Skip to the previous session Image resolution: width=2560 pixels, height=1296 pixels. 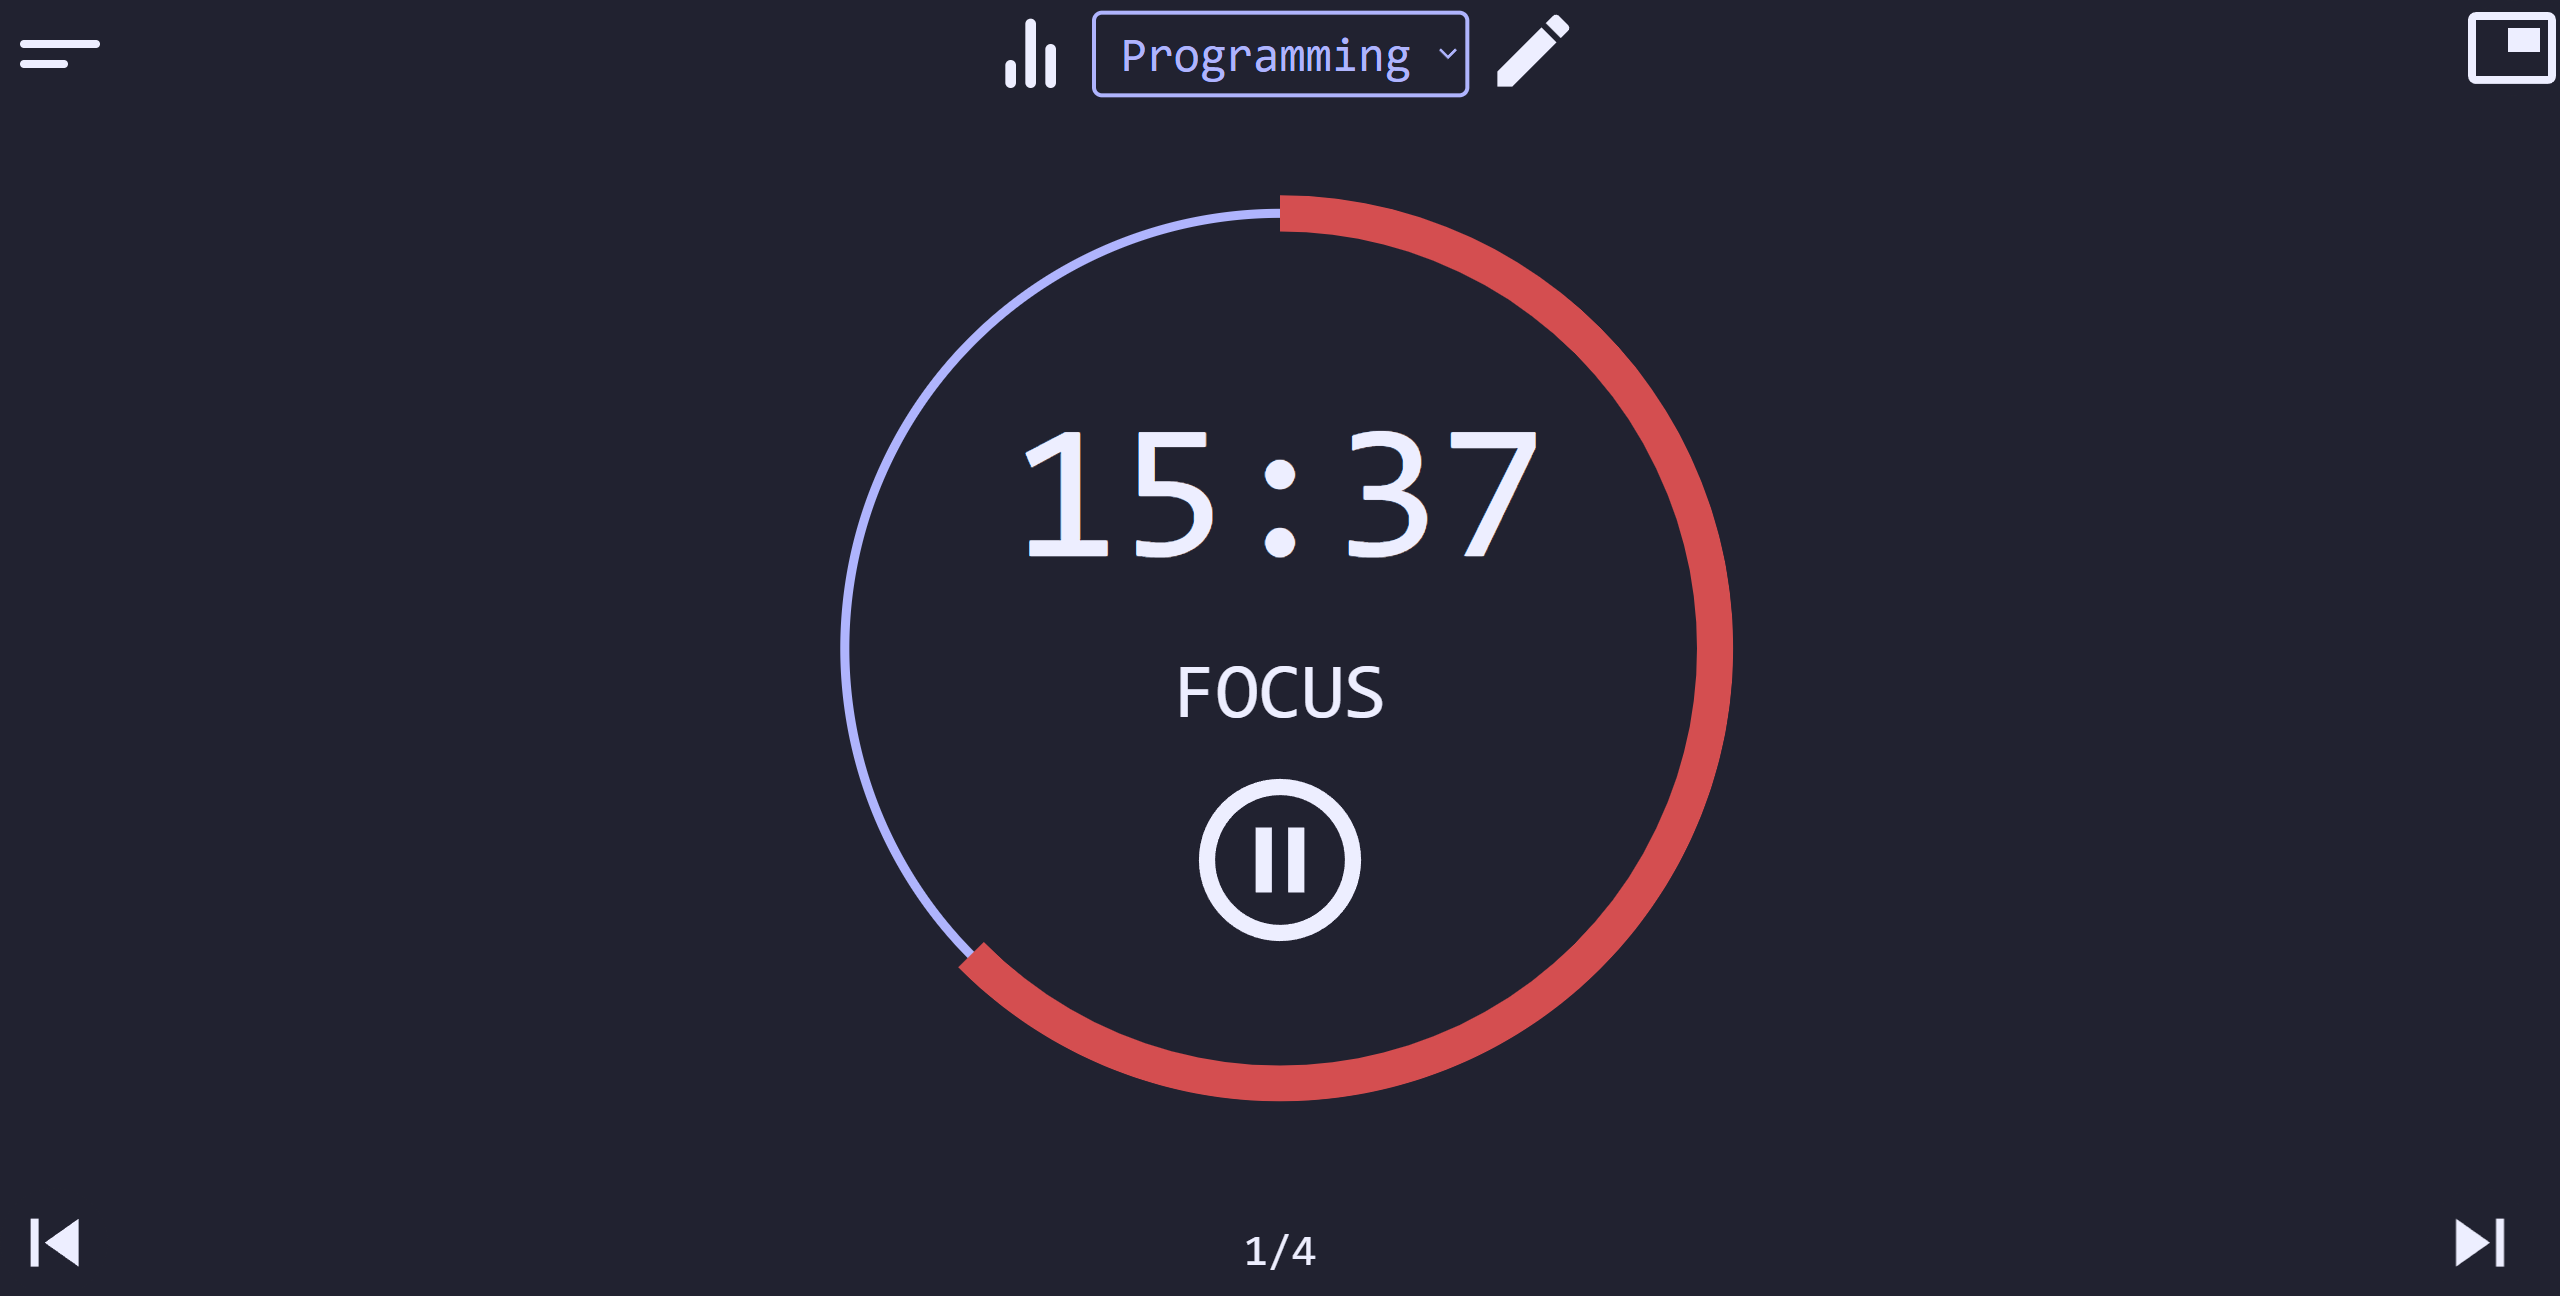click(x=55, y=1241)
